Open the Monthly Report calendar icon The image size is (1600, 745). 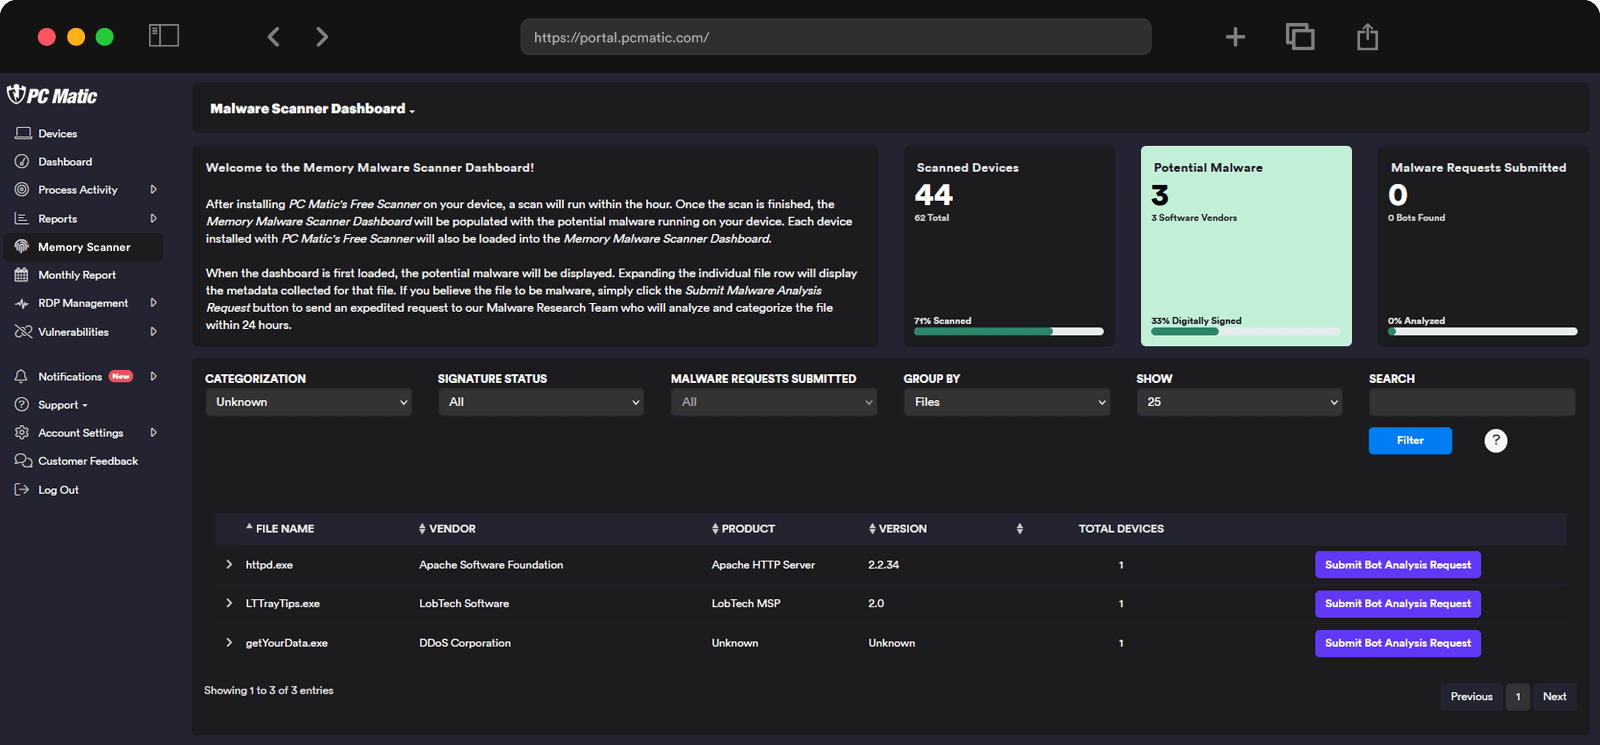tap(22, 275)
